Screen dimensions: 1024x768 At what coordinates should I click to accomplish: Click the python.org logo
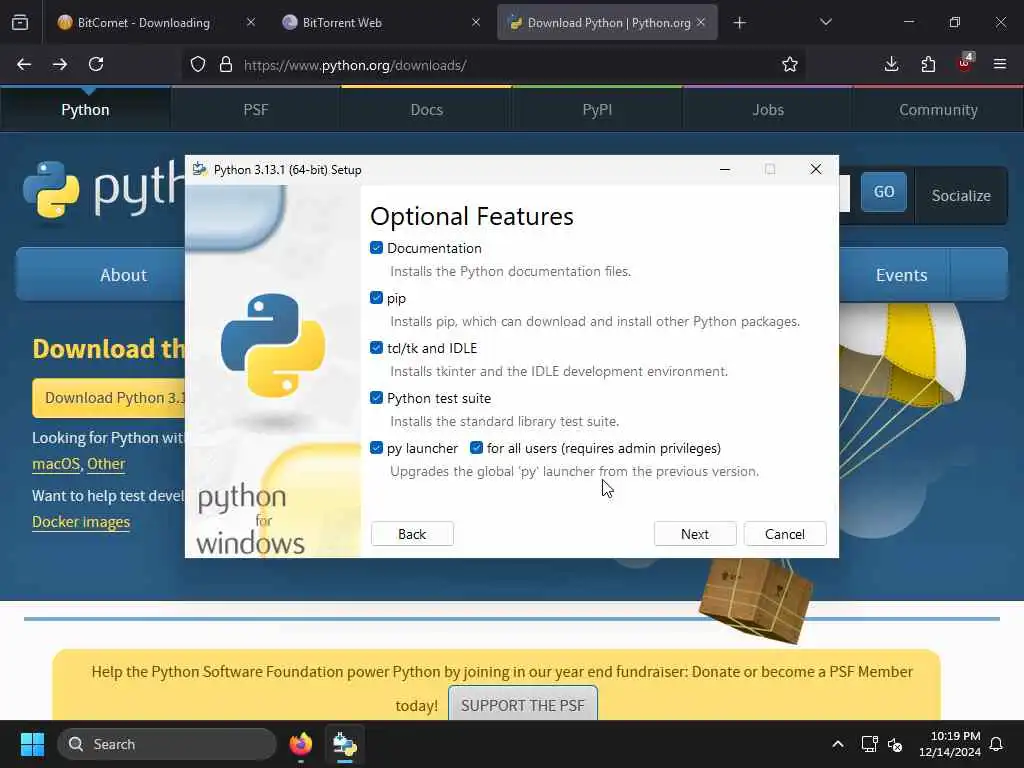click(103, 189)
